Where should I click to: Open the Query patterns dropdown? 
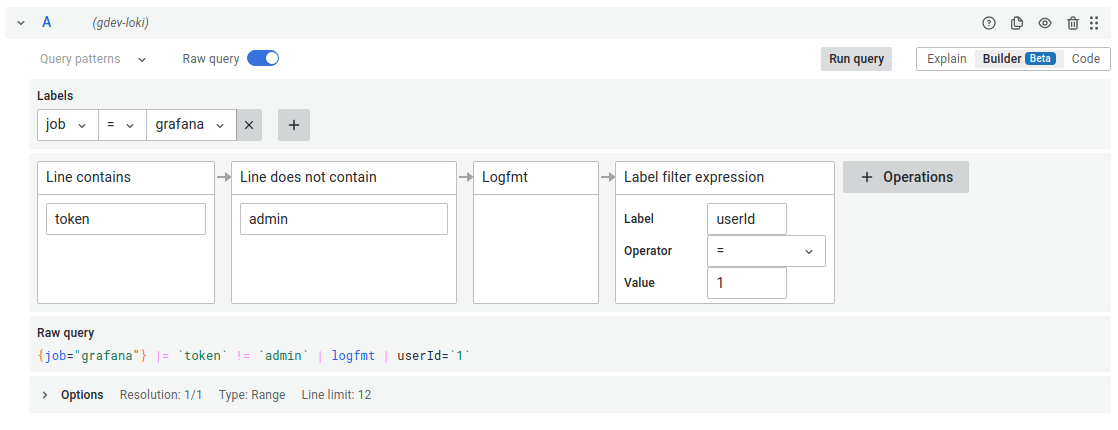click(x=93, y=59)
